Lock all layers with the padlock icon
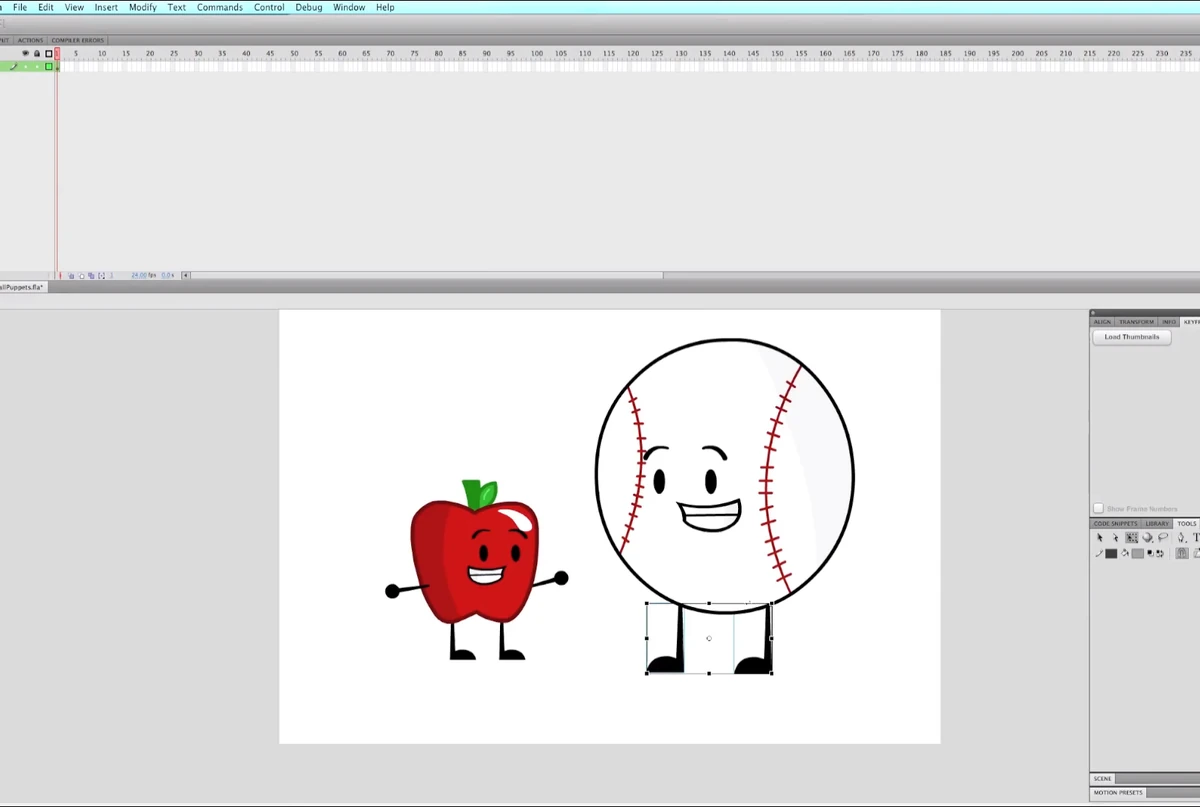This screenshot has width=1200, height=807. point(37,53)
